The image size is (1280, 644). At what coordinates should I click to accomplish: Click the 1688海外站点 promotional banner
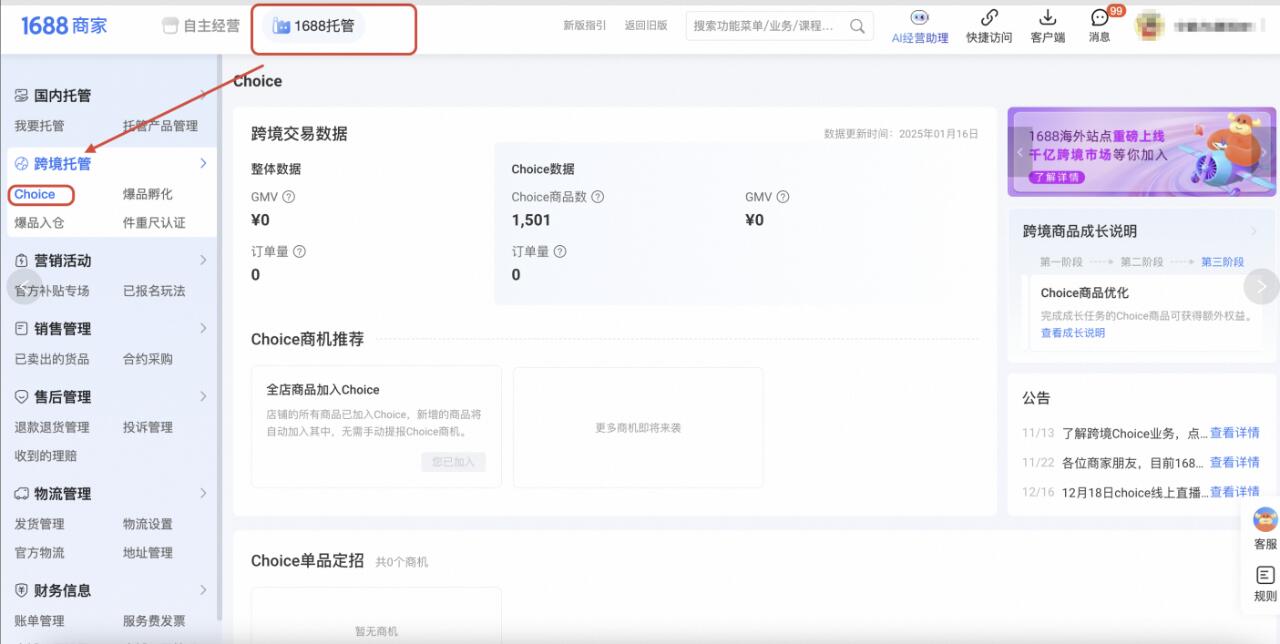[x=1142, y=152]
